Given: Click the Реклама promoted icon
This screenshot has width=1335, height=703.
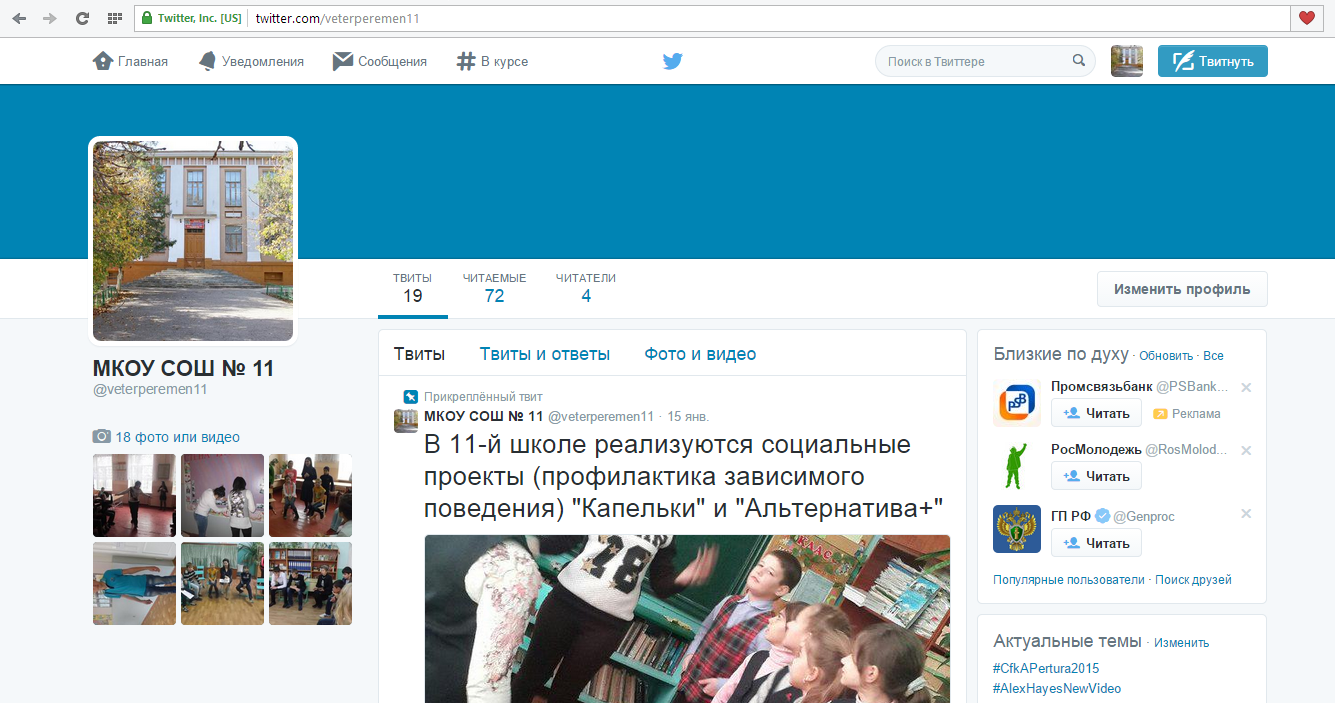Looking at the screenshot, I should (x=1160, y=414).
